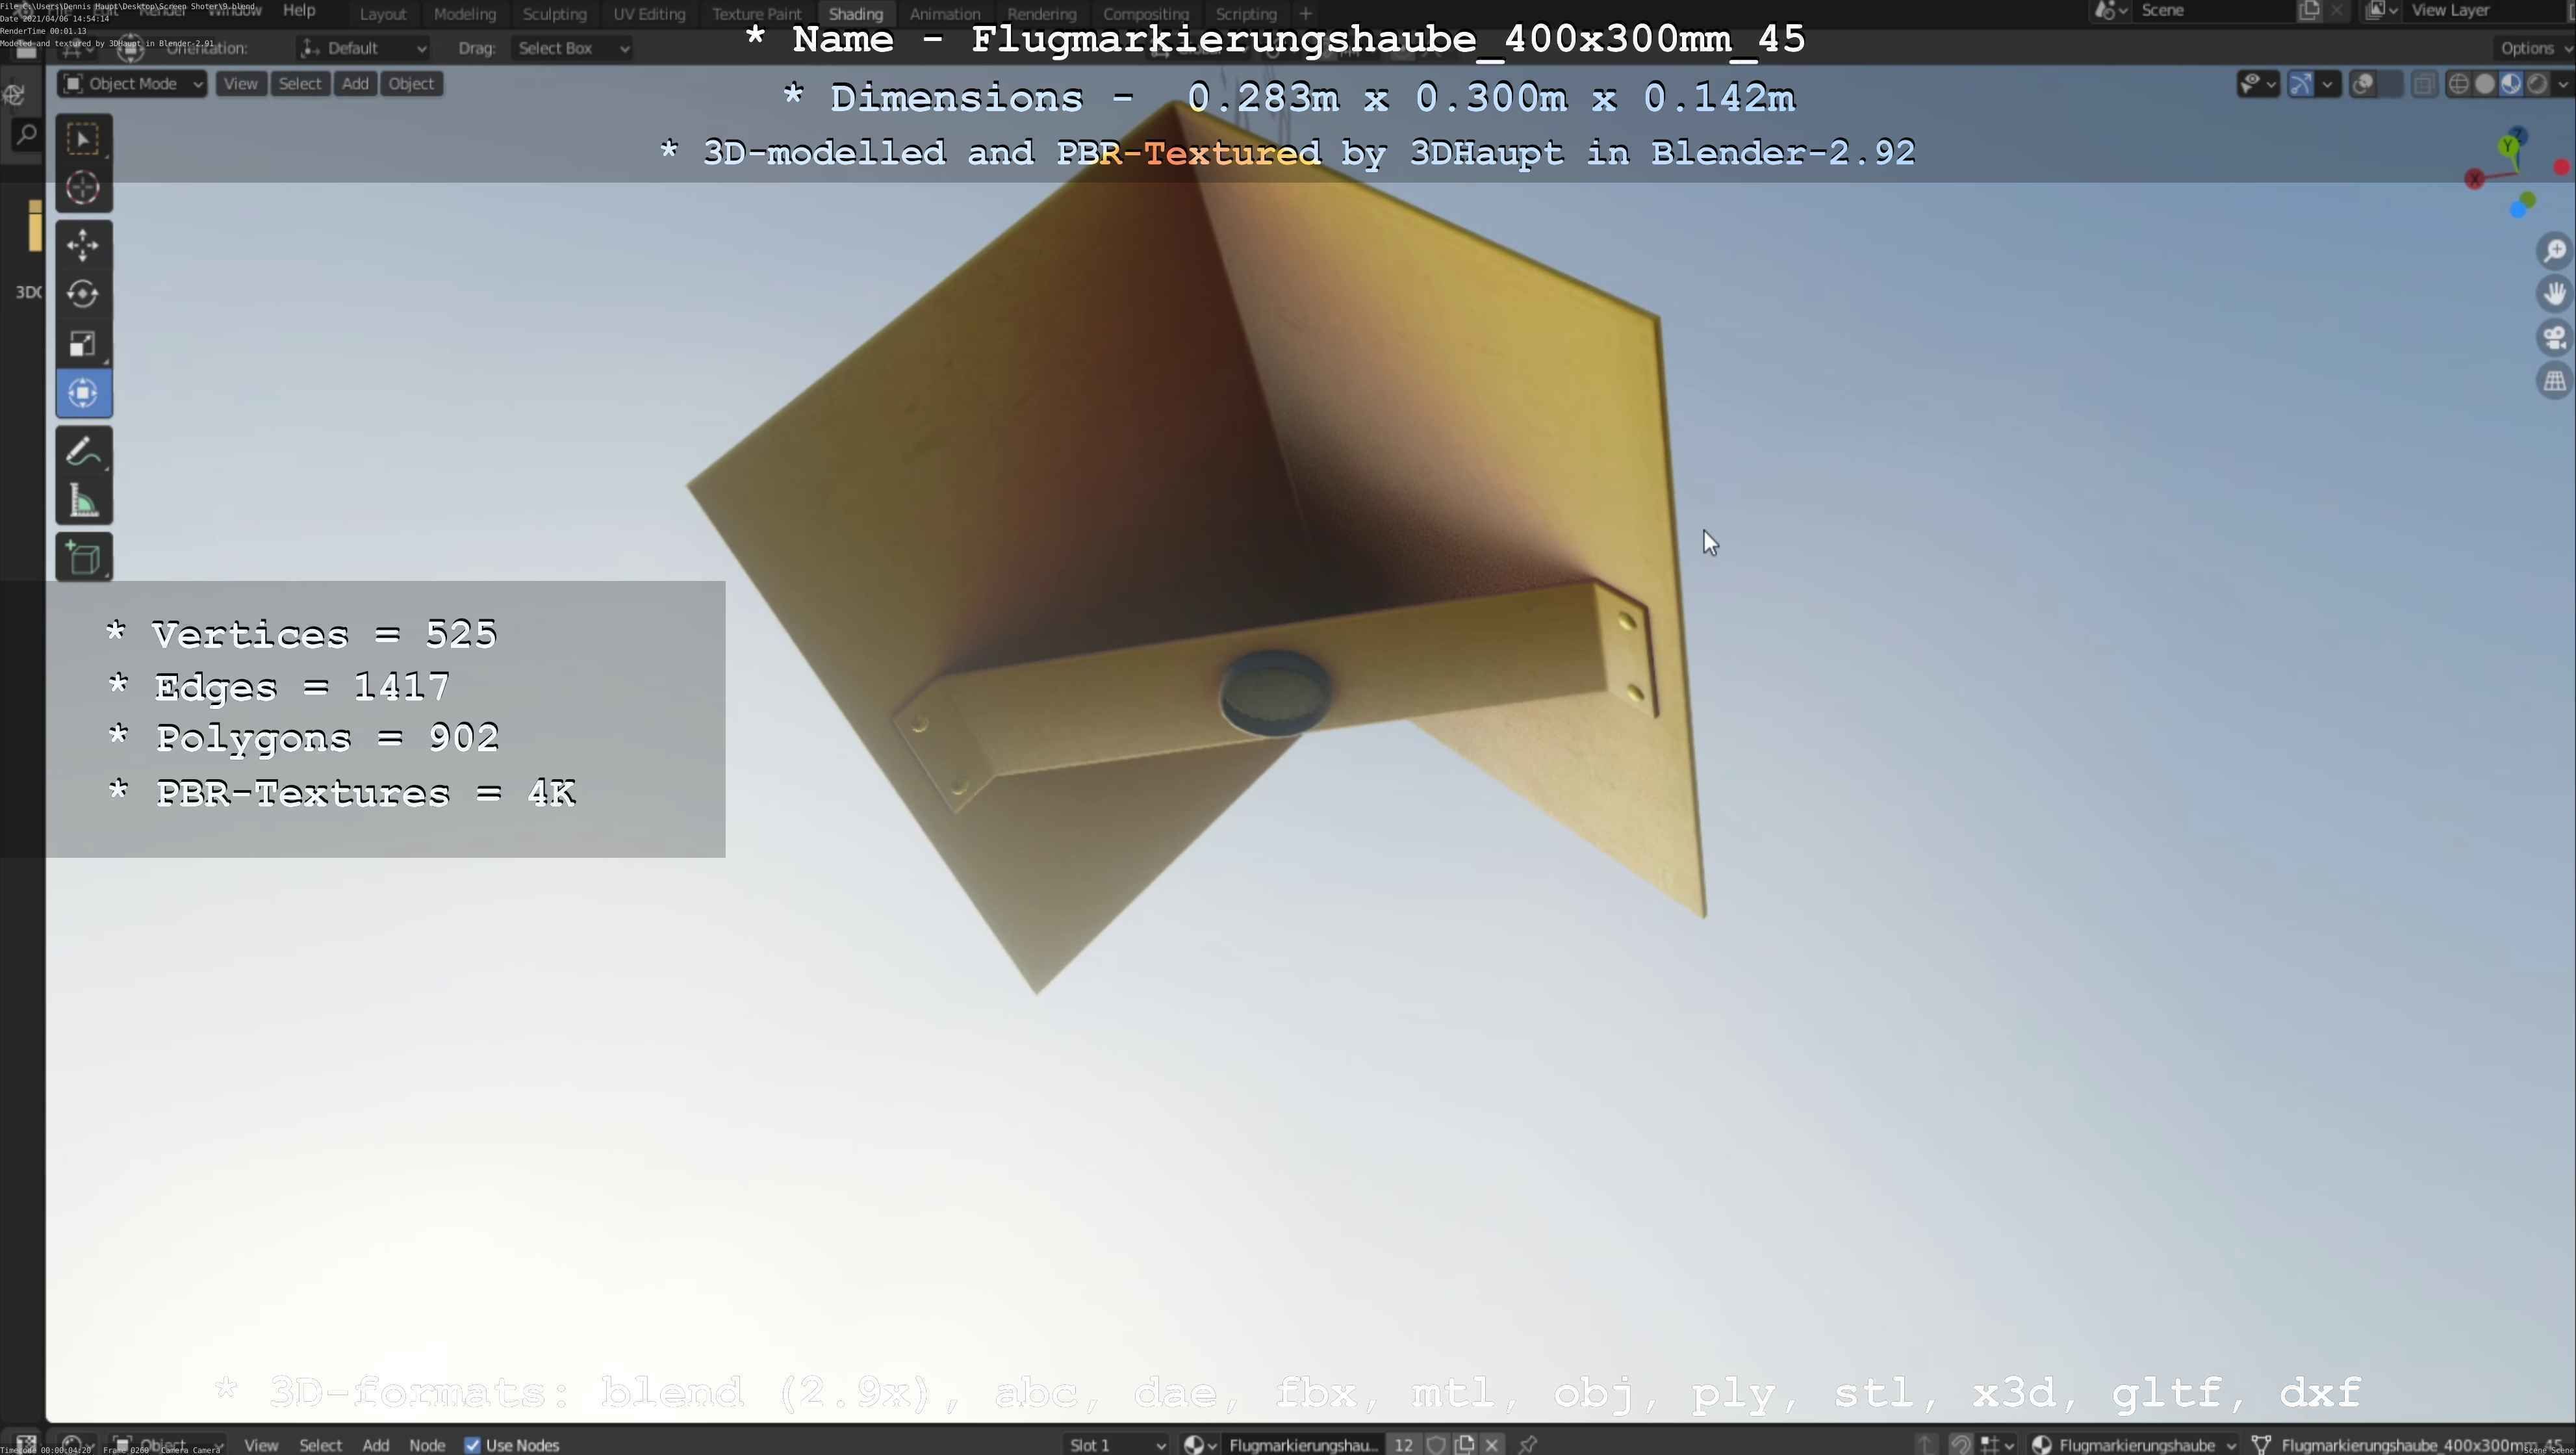Open the Modeling workspace tab
2576x1455 pixels.
click(465, 14)
